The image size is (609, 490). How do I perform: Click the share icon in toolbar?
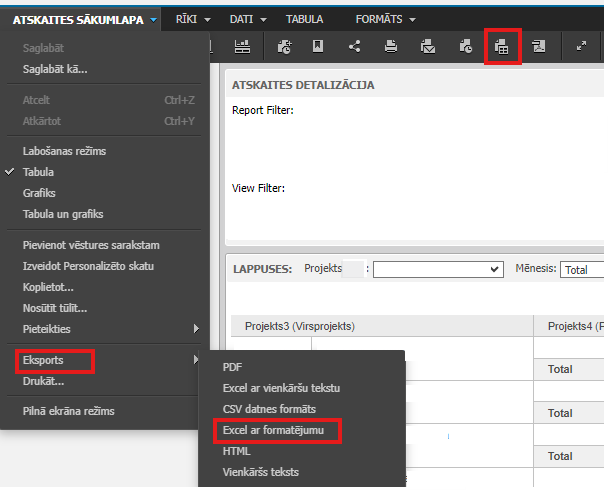(354, 47)
